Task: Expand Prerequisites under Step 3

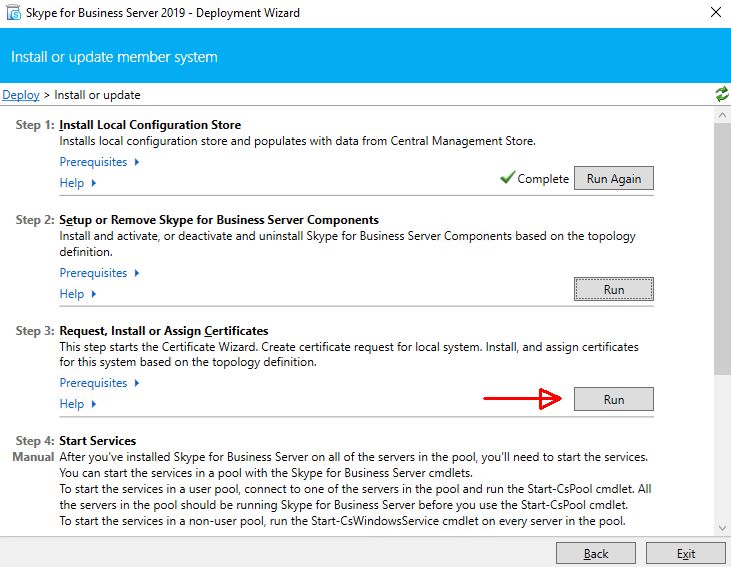Action: pos(99,383)
